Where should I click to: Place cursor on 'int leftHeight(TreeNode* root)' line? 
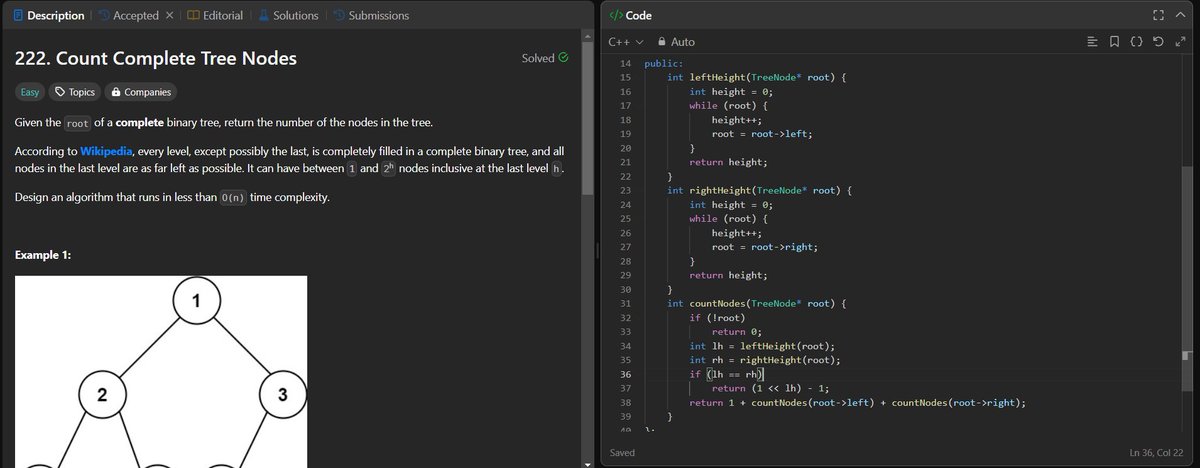click(757, 77)
